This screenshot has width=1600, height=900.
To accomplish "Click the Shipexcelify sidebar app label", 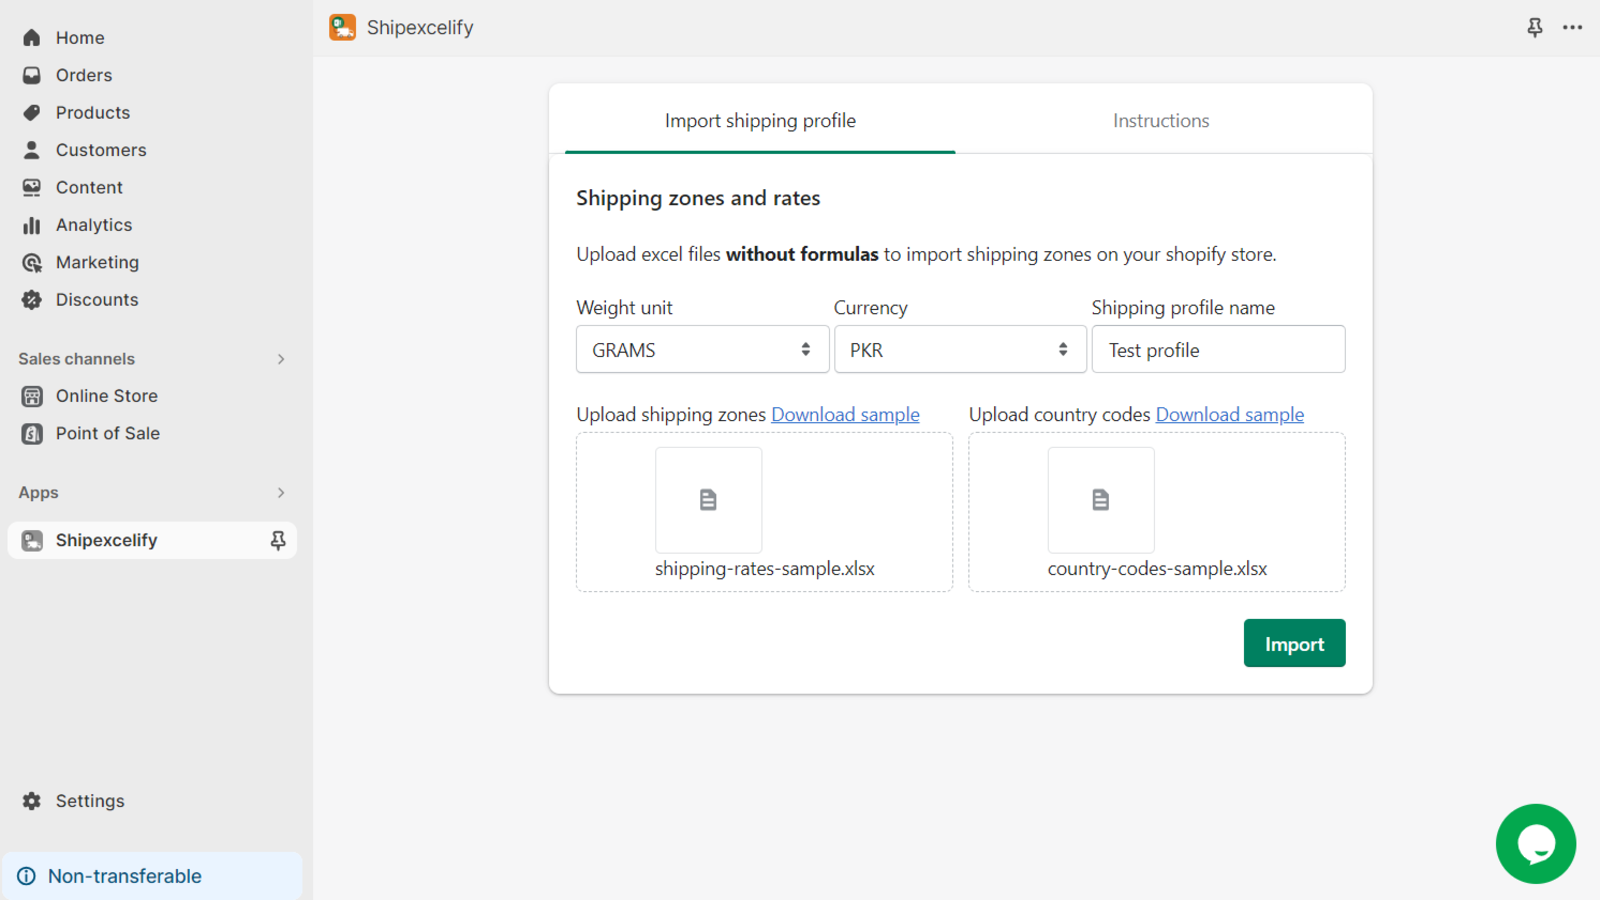I will pos(106,540).
